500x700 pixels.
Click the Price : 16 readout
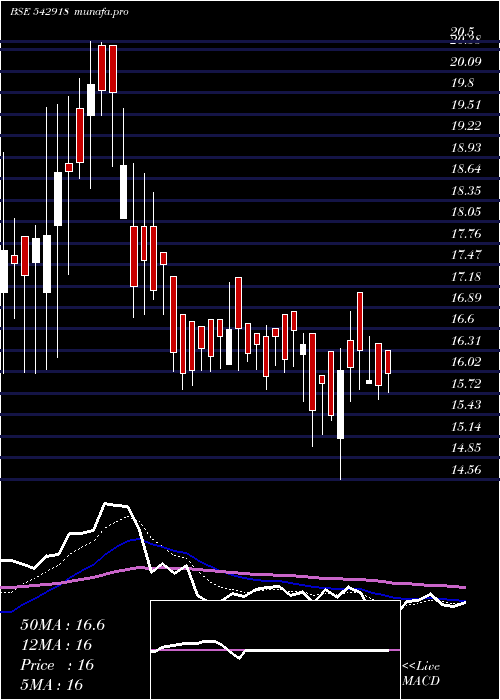(x=57, y=665)
